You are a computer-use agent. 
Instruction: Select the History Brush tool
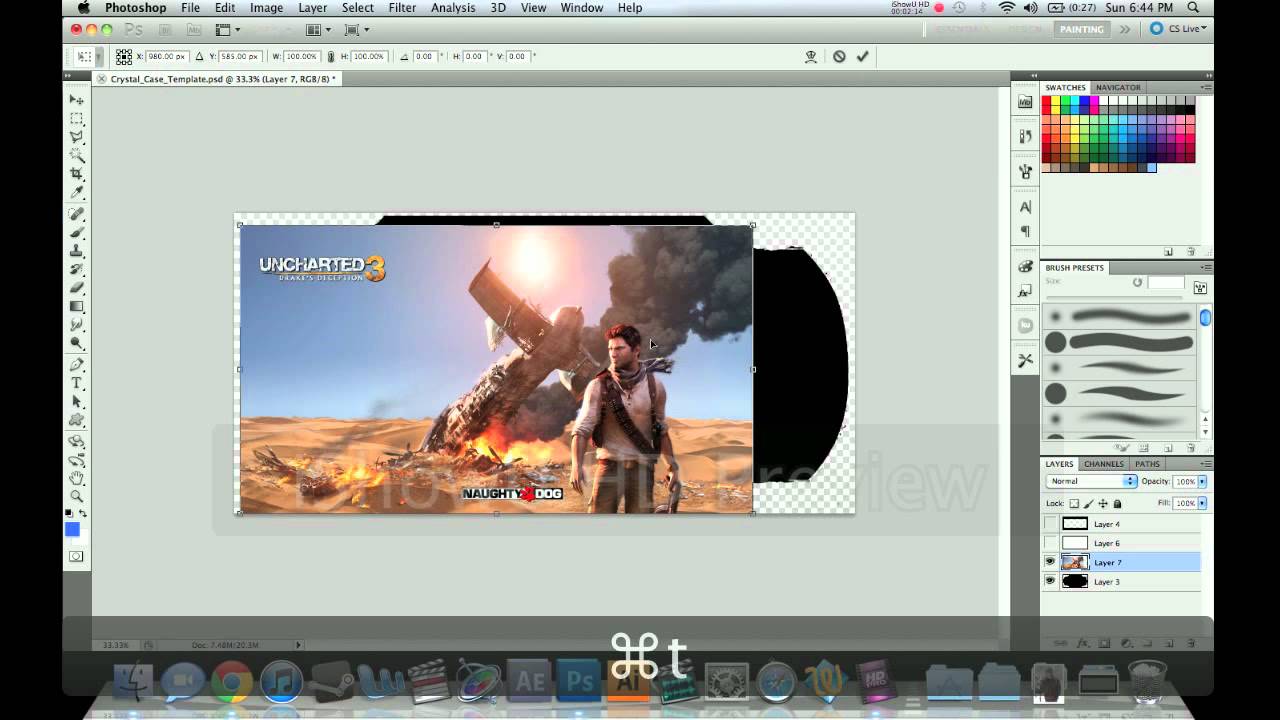[x=76, y=269]
